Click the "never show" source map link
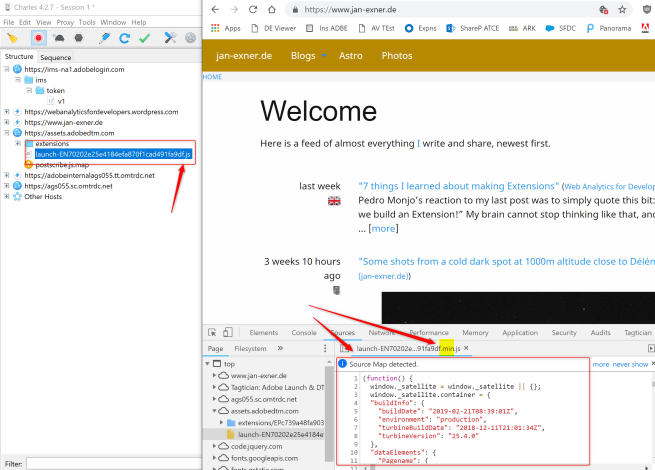This screenshot has width=655, height=470. pyautogui.click(x=632, y=364)
